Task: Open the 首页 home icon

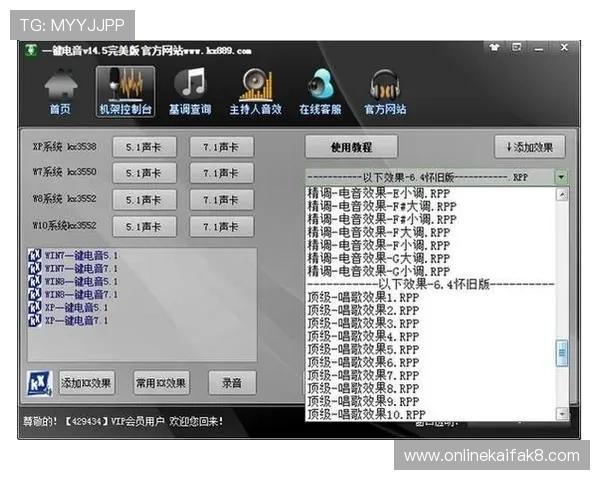Action: point(60,91)
